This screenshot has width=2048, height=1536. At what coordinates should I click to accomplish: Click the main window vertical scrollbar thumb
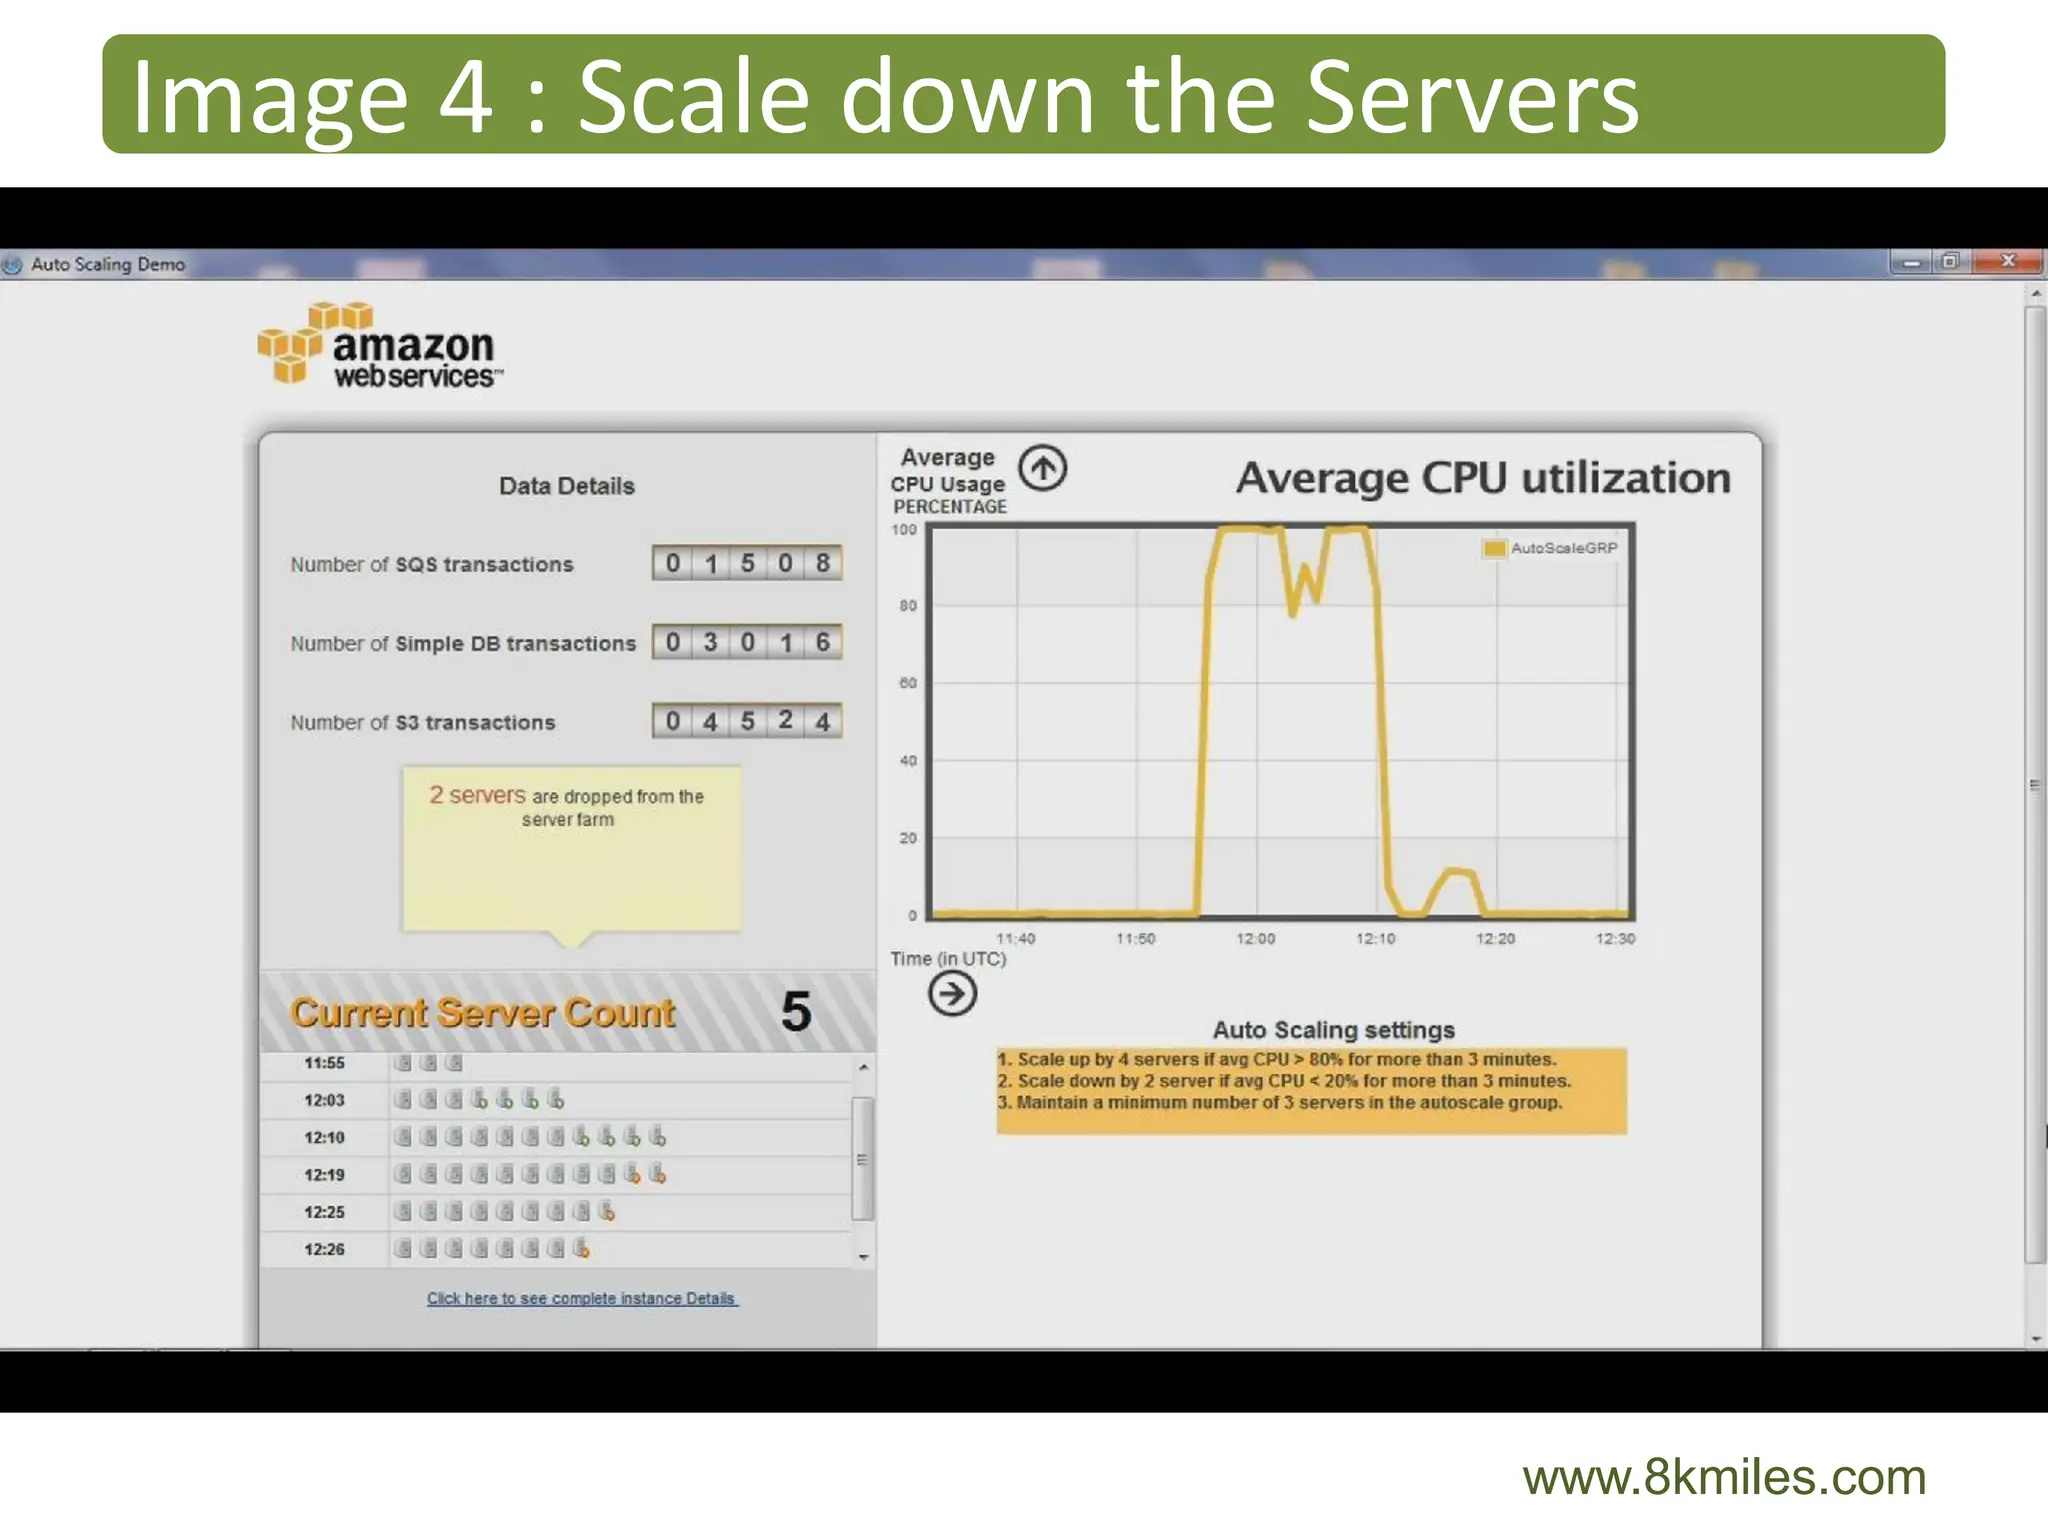pyautogui.click(x=2035, y=785)
